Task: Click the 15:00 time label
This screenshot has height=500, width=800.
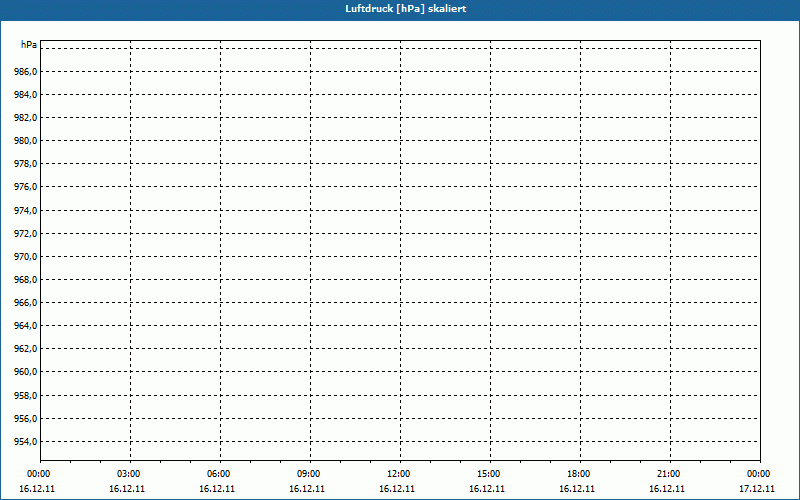Action: [x=489, y=474]
